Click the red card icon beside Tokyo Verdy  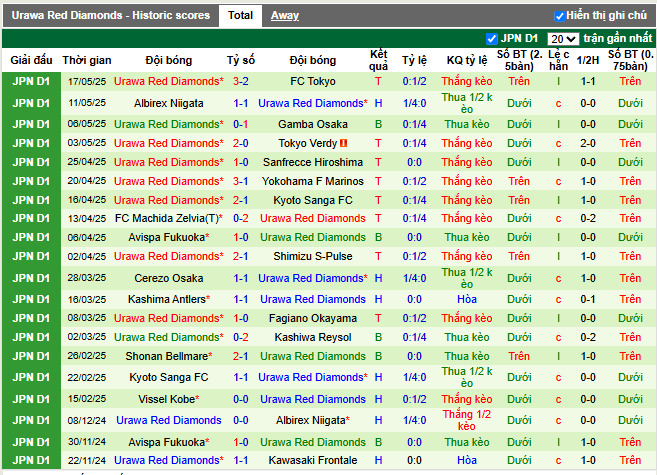[x=344, y=143]
